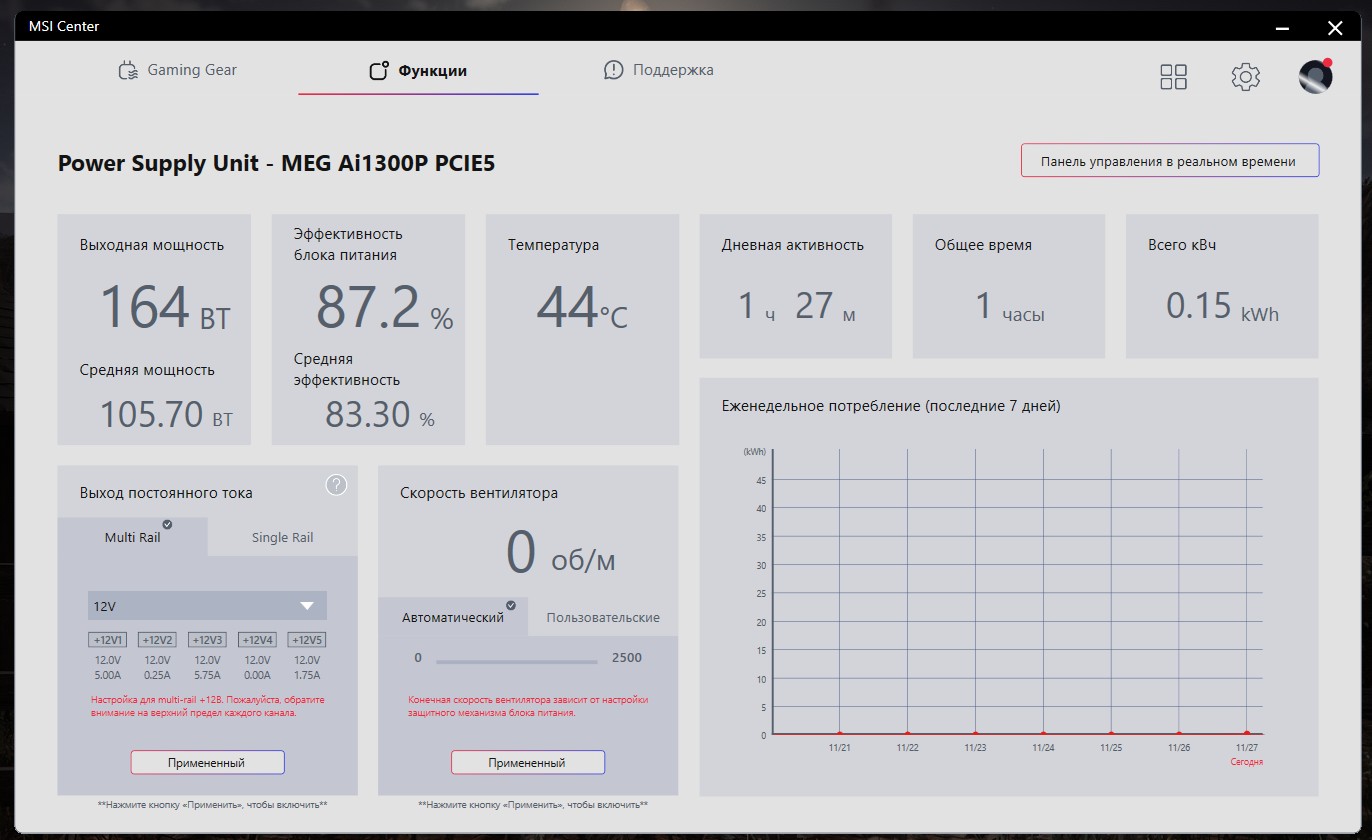Open MSI Center settings gear

[x=1245, y=77]
